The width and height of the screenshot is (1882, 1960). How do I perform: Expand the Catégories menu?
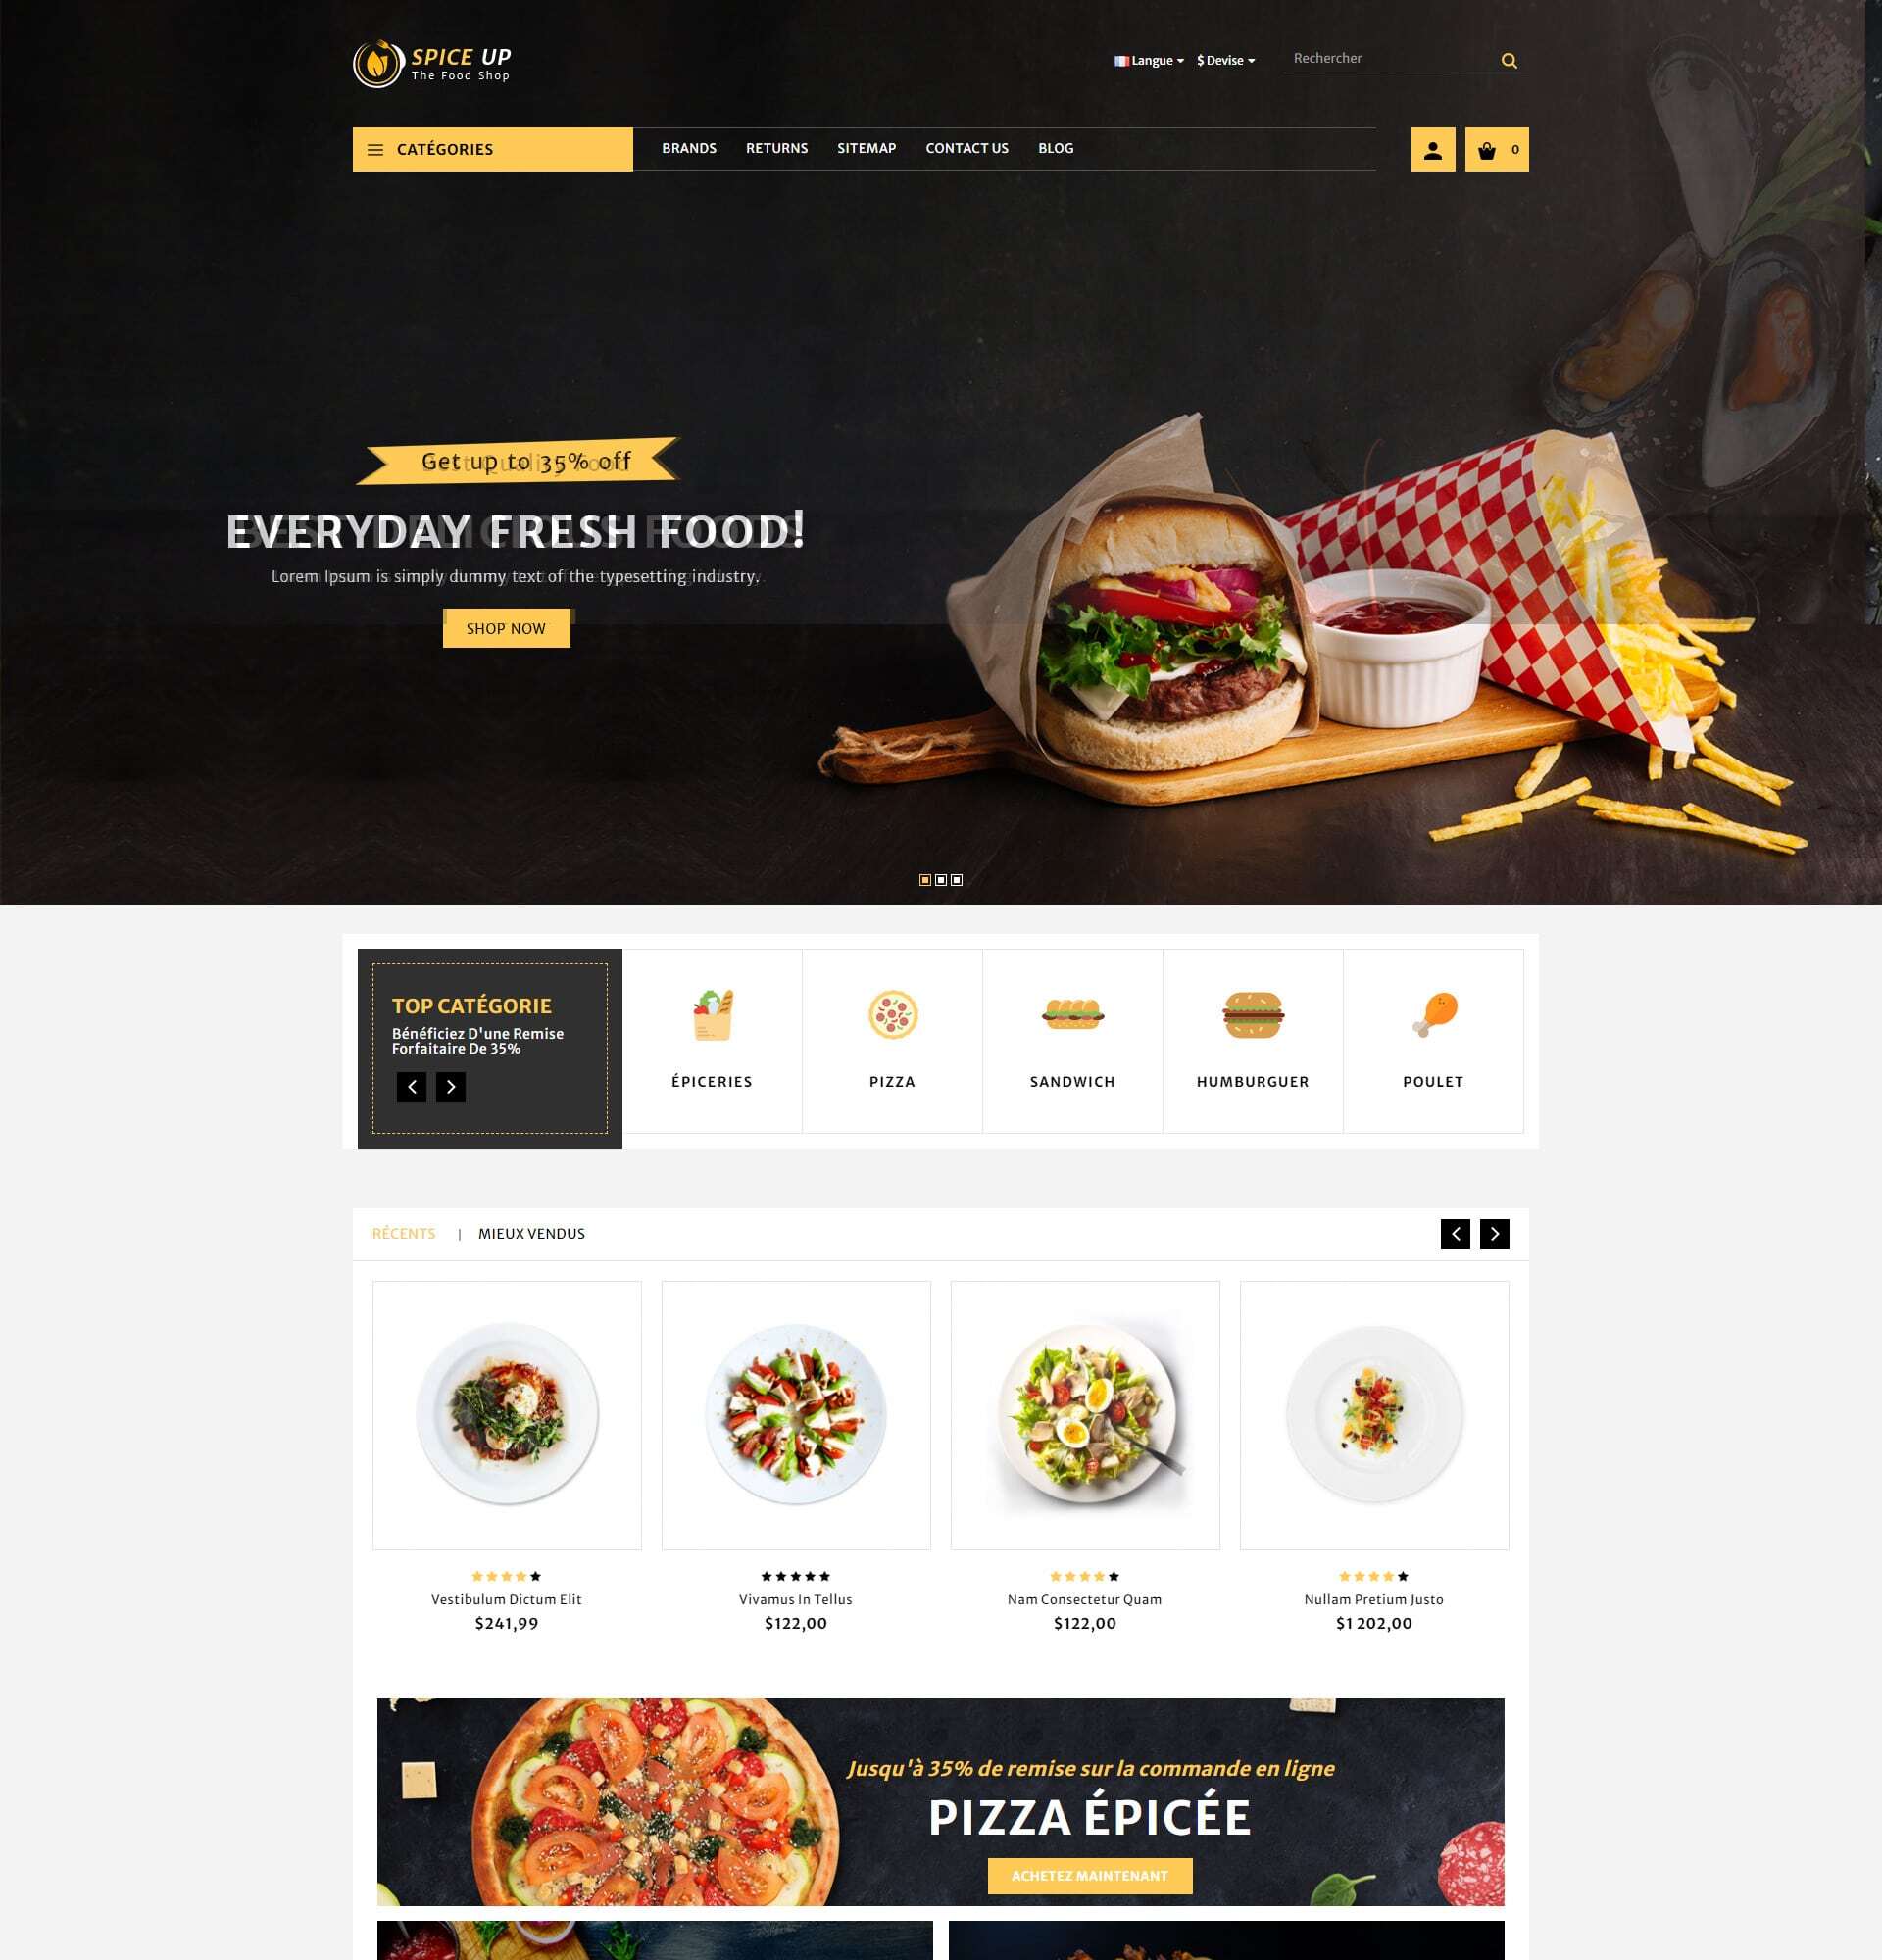click(x=492, y=149)
